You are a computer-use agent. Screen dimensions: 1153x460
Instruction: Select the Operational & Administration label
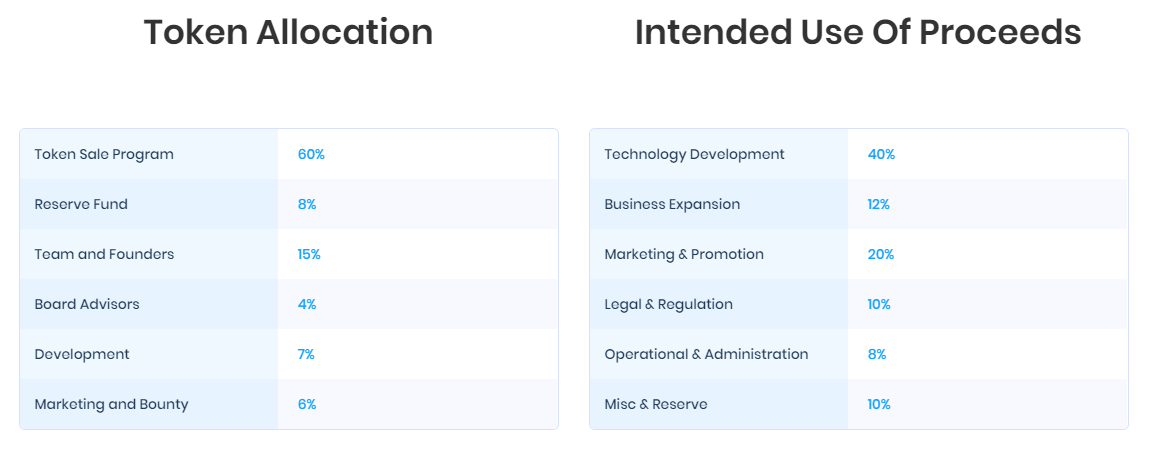click(707, 354)
